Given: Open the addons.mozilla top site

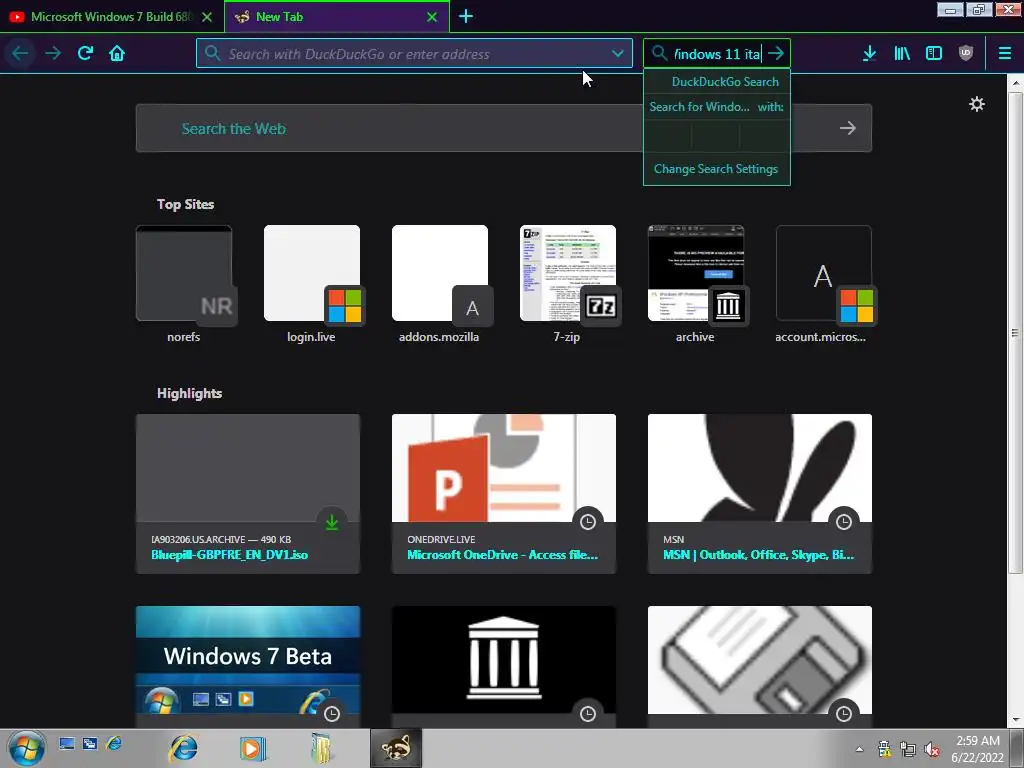Looking at the screenshot, I should (440, 284).
